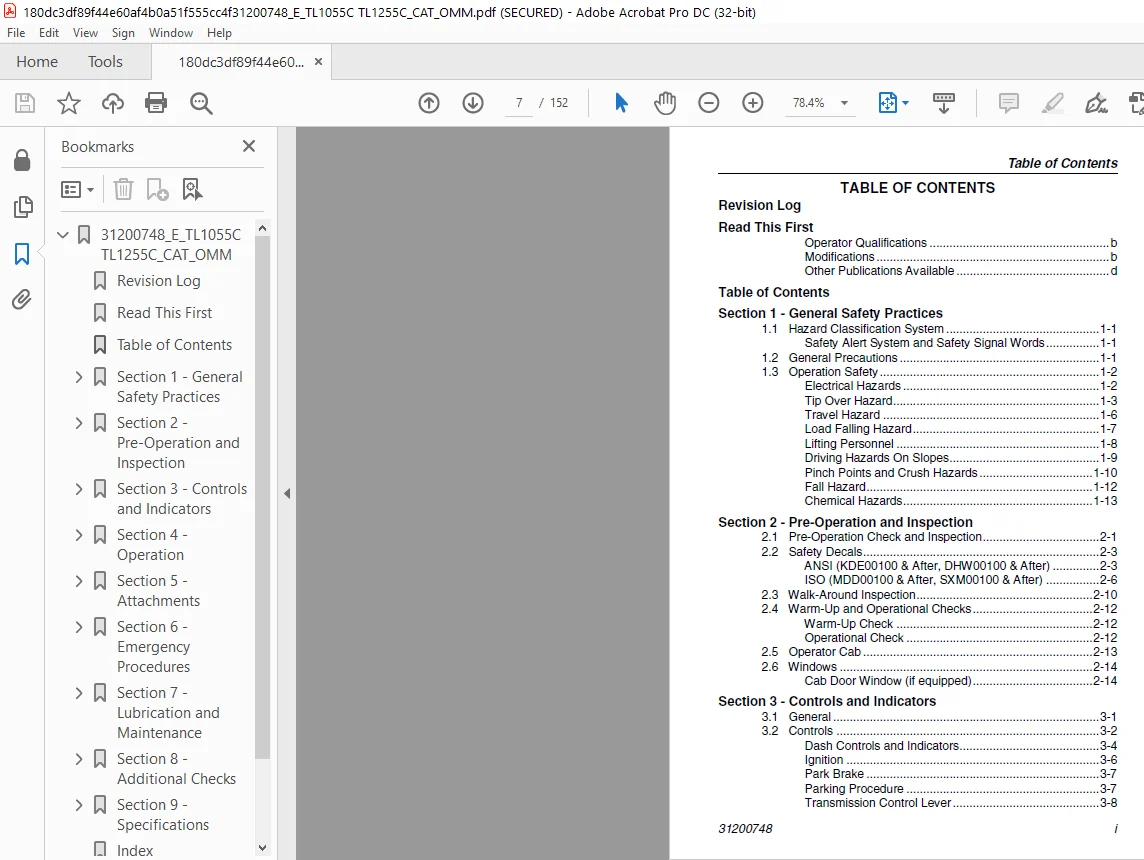Image resolution: width=1144 pixels, height=860 pixels.
Task: Expand Section 6 - Emergency Procedures bookmark
Action: [79, 627]
